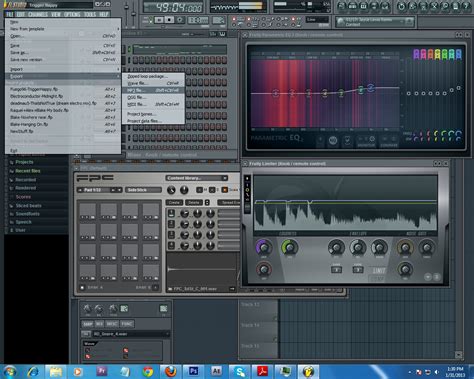
Task: Show the step sequencer via toolbar icon
Action: 352,6
